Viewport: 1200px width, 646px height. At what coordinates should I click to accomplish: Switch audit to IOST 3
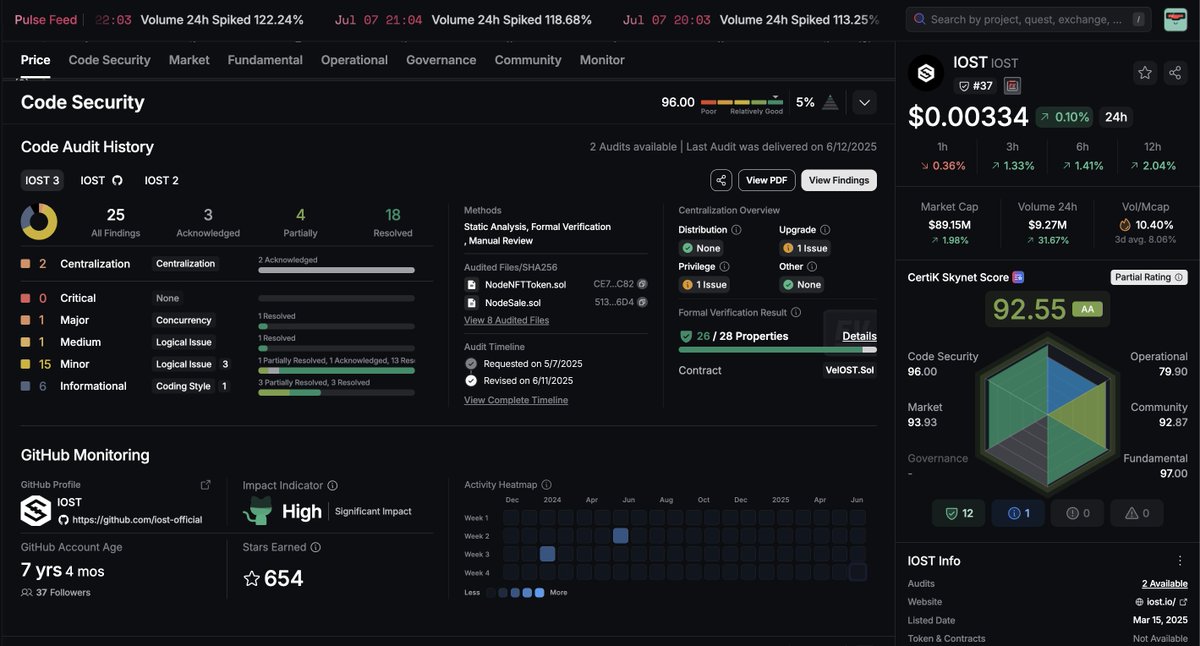42,180
